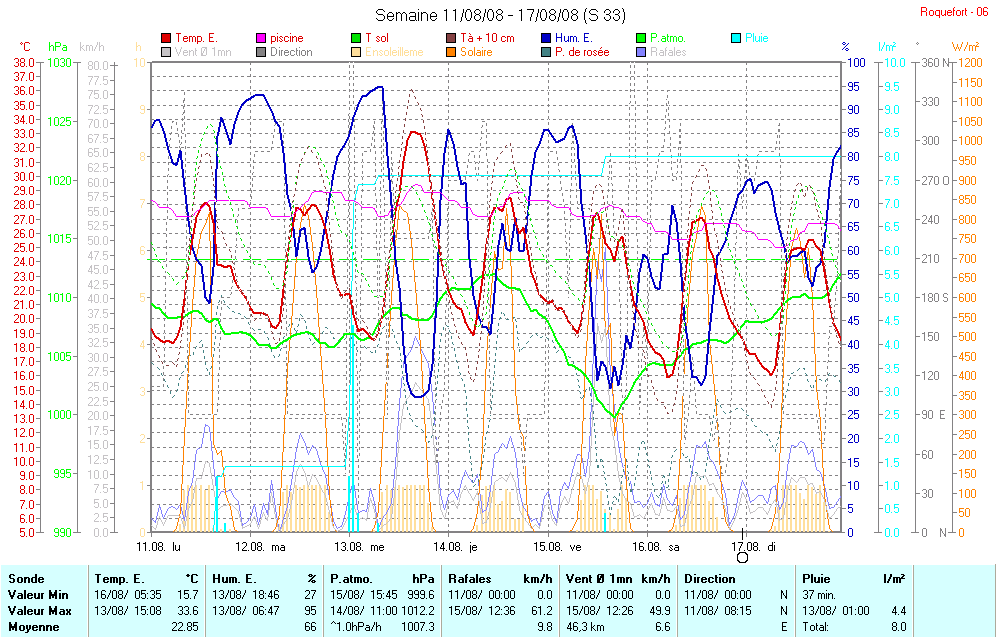Image resolution: width=996 pixels, height=637 pixels.
Task: Click the dark gray Direction legend swatch
Action: tap(261, 52)
